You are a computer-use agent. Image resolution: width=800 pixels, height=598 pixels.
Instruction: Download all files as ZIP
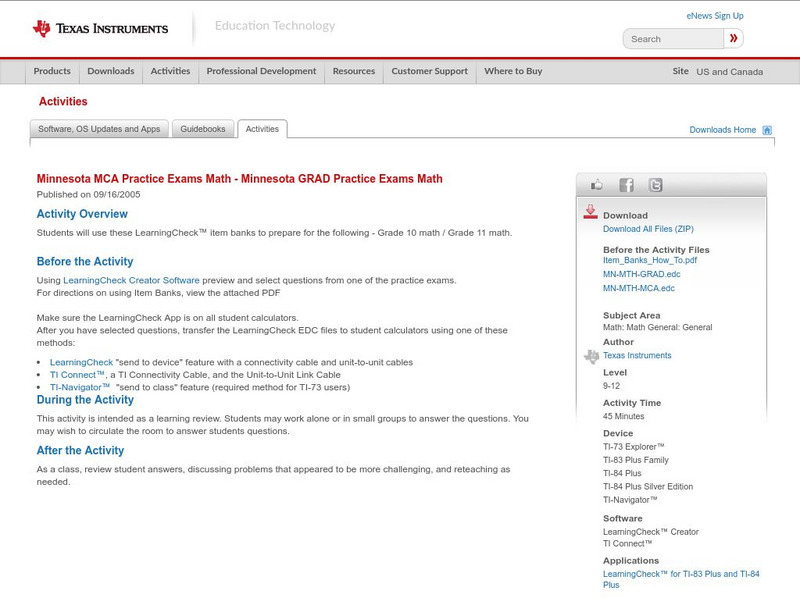click(x=647, y=226)
